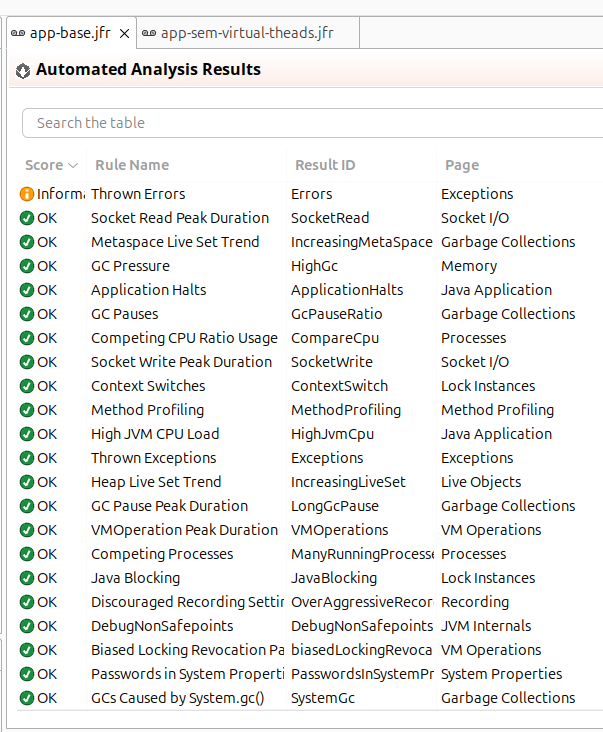Click the green OK icon for GC Pressure
The height and width of the screenshot is (732, 603).
coord(27,266)
